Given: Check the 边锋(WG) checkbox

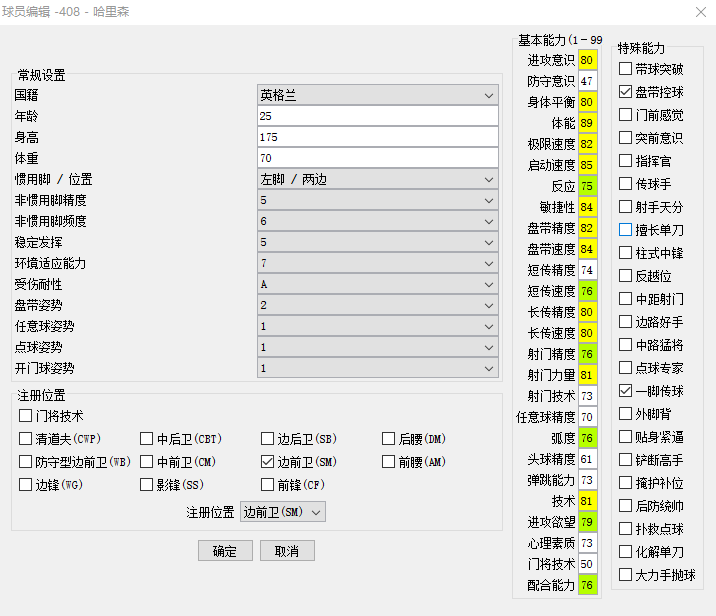Looking at the screenshot, I should (26, 484).
